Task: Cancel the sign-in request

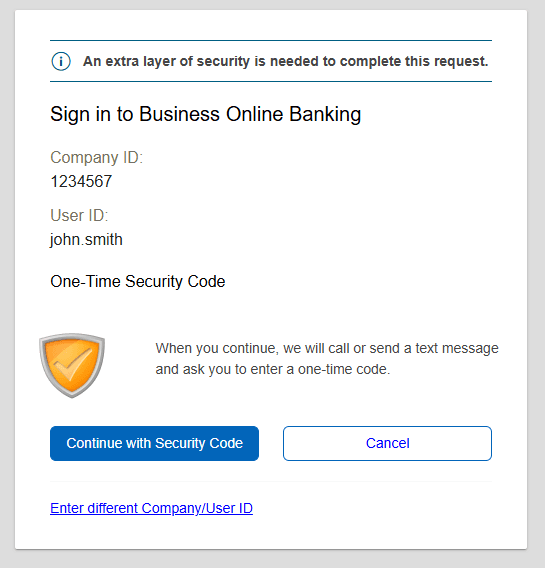Action: [387, 443]
